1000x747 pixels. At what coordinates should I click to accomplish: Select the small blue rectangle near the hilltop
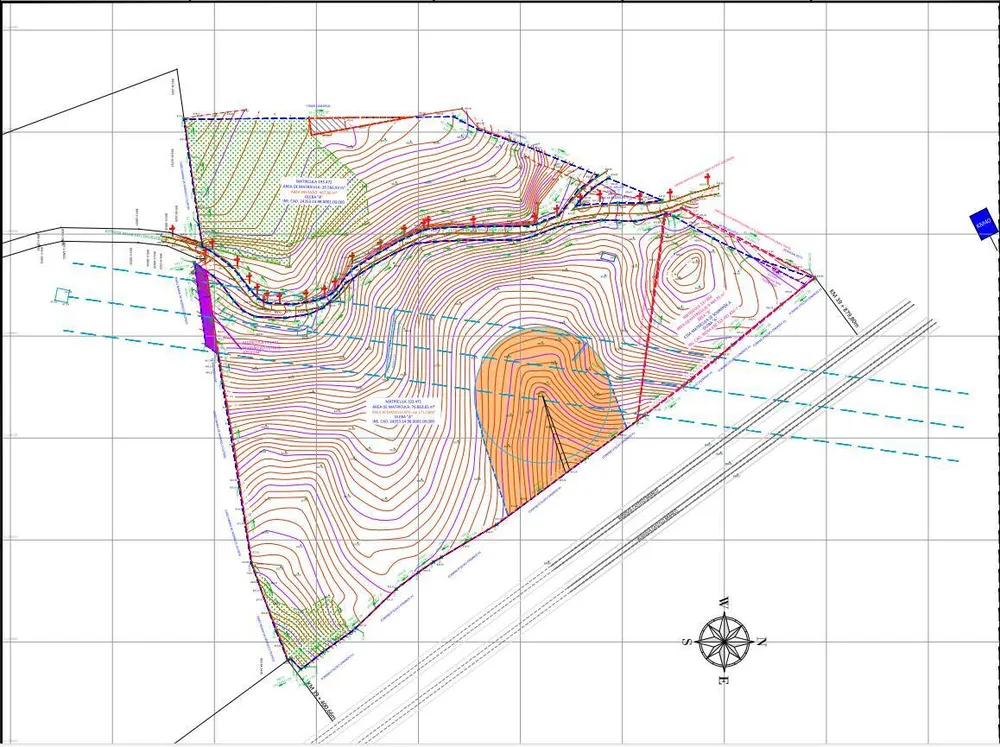click(x=608, y=256)
